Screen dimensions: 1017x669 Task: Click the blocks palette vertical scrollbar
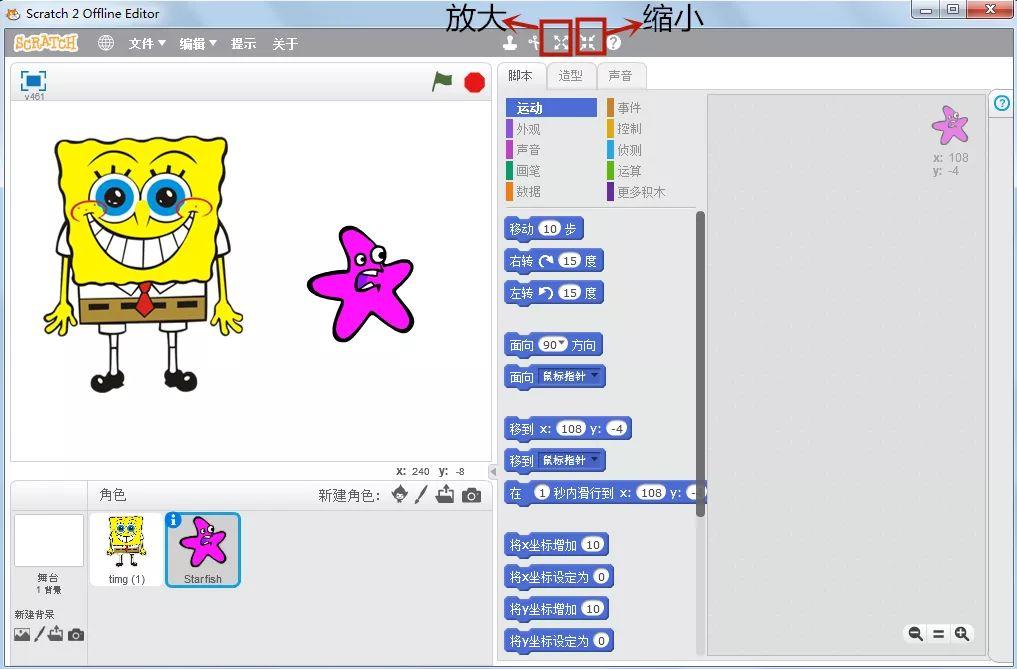click(x=700, y=363)
